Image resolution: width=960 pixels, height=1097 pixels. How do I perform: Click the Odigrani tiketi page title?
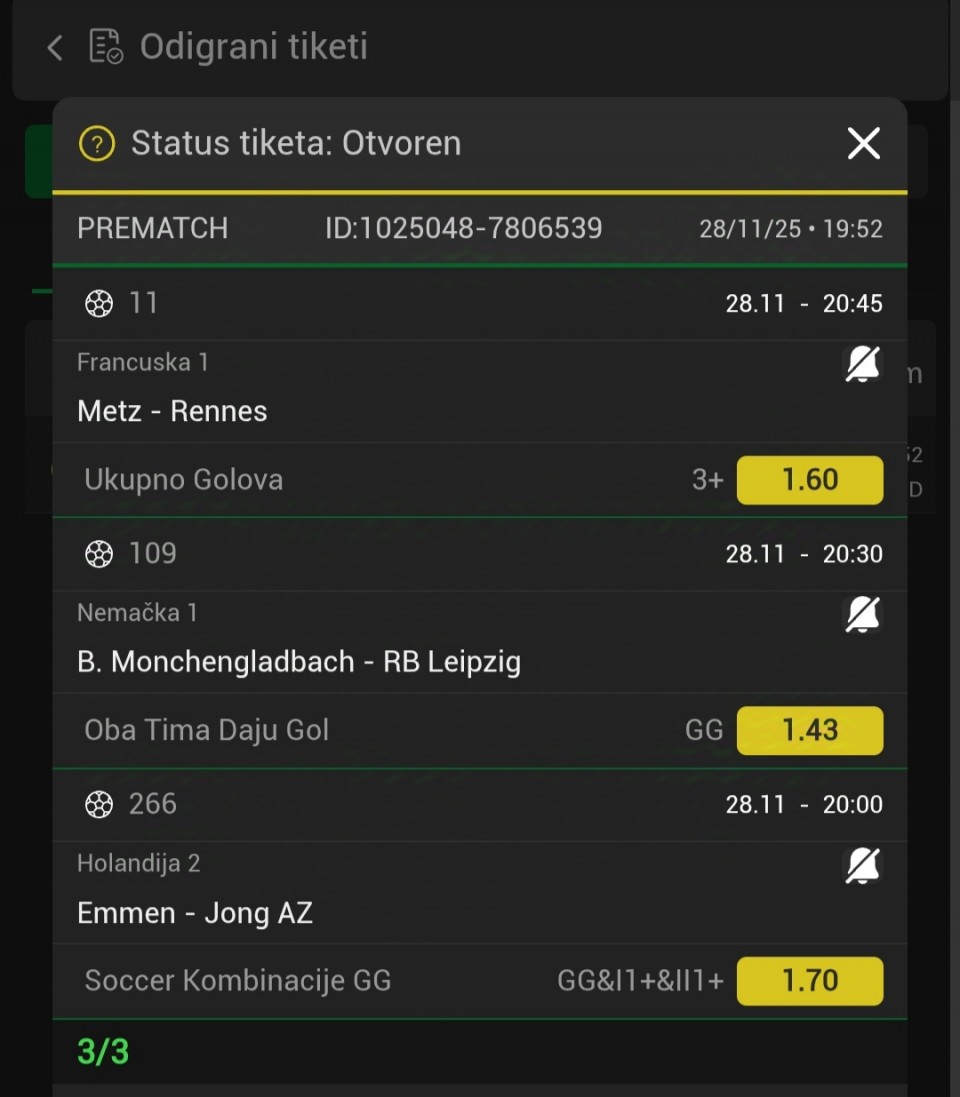(x=253, y=47)
